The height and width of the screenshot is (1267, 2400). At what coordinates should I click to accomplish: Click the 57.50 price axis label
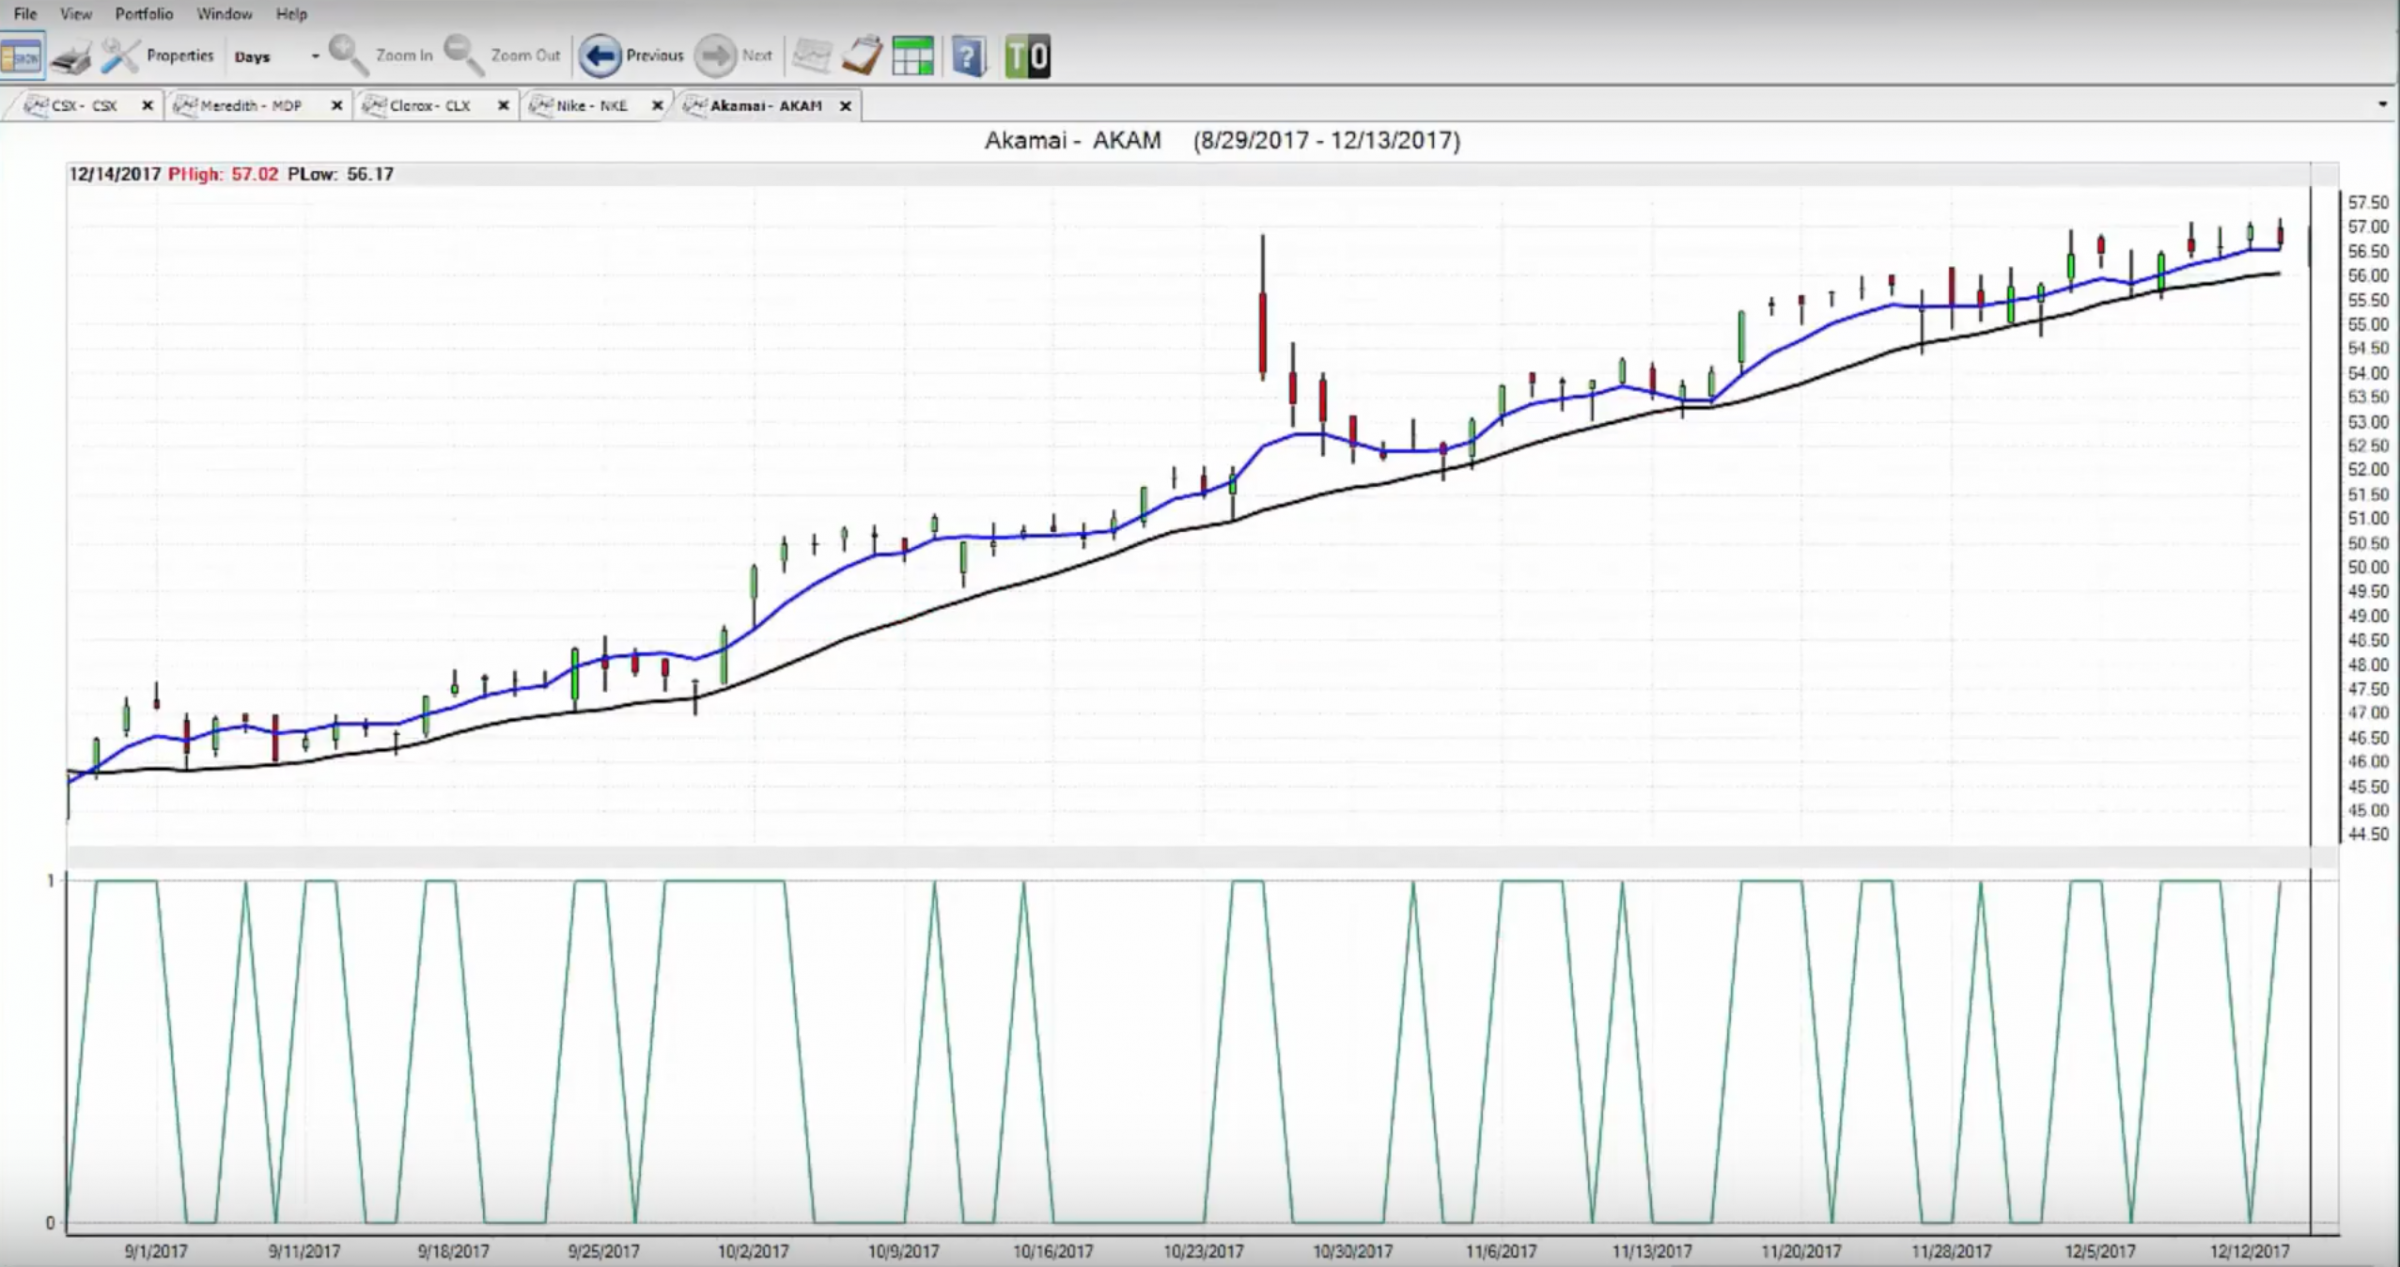(2367, 203)
